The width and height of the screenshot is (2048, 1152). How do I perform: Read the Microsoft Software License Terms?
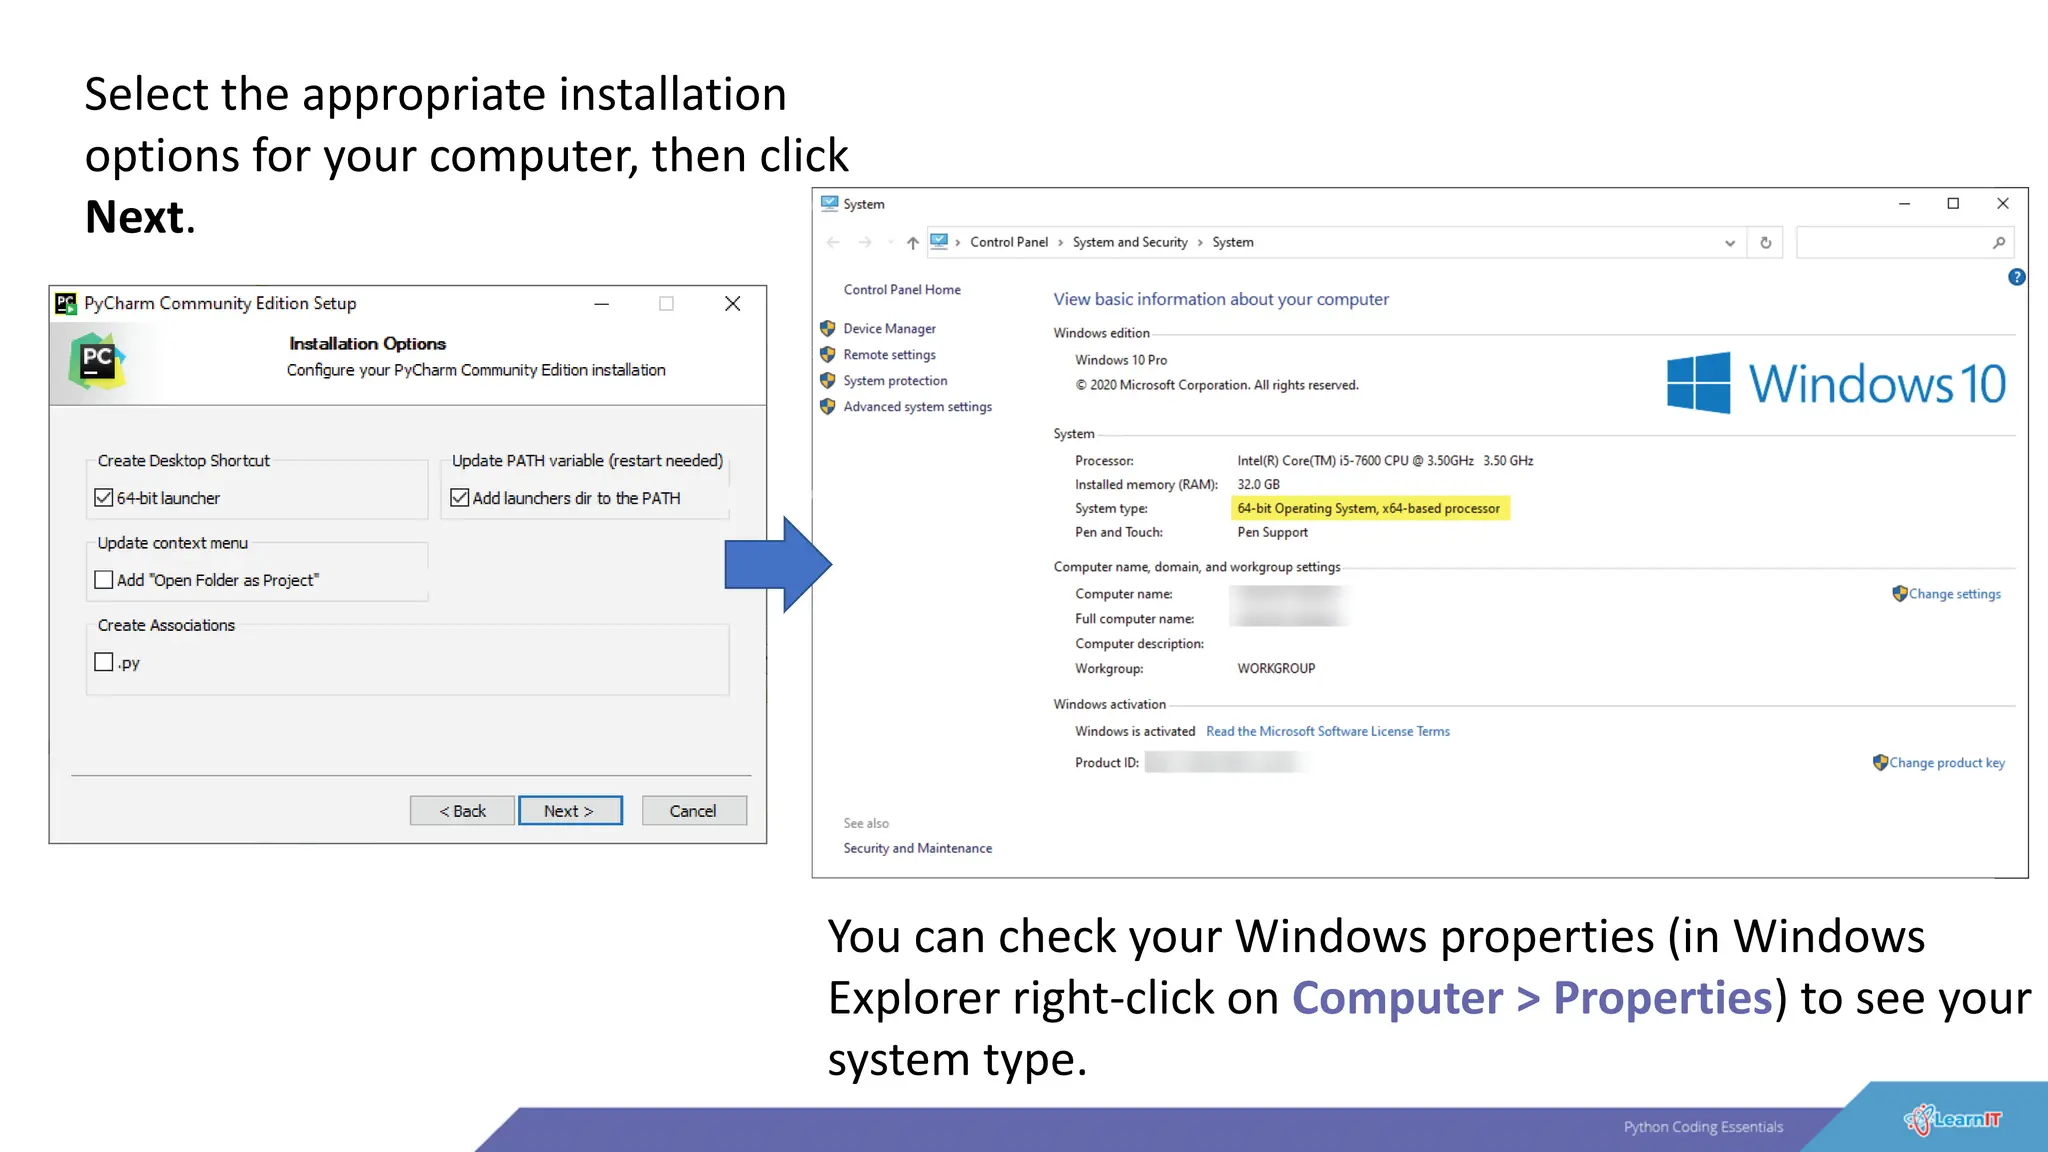point(1328,732)
